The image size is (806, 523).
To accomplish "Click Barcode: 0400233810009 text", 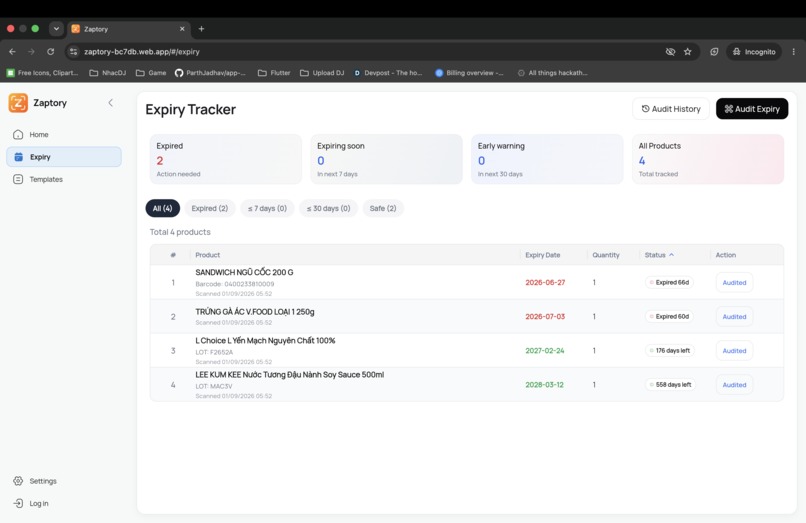I will [235, 284].
